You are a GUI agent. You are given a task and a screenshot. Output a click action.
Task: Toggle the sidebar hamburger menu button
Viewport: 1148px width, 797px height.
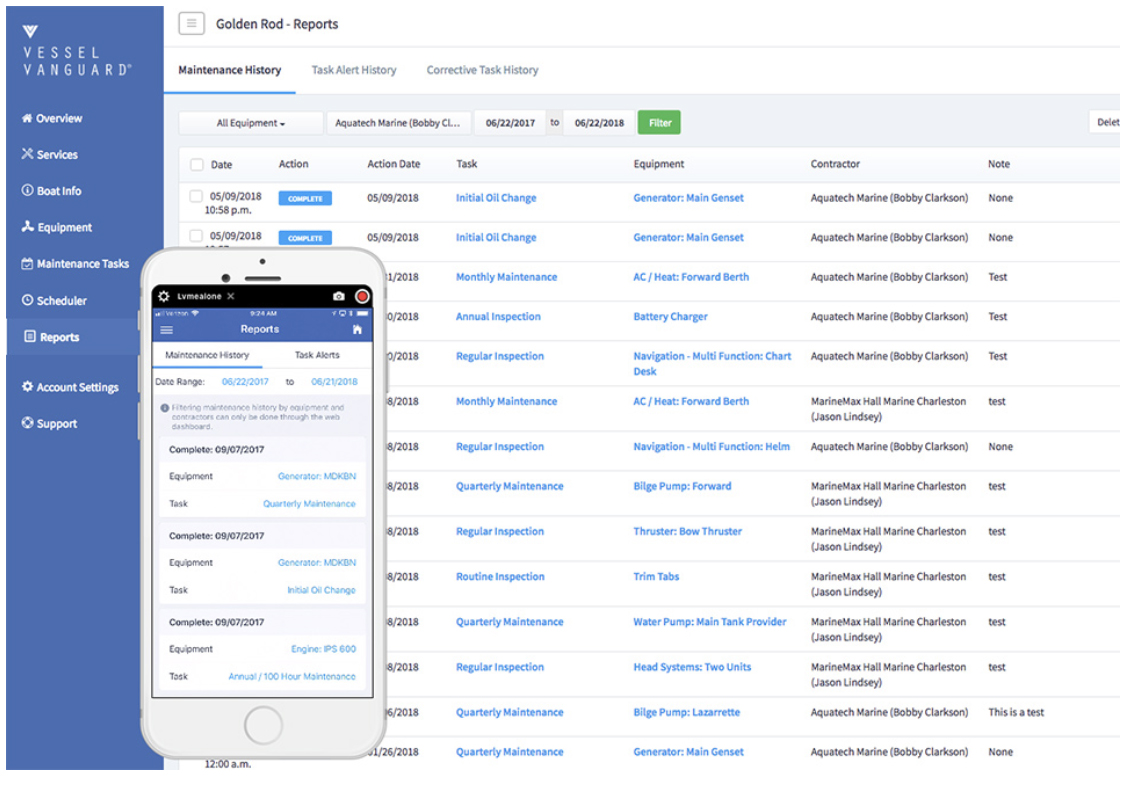(x=191, y=23)
